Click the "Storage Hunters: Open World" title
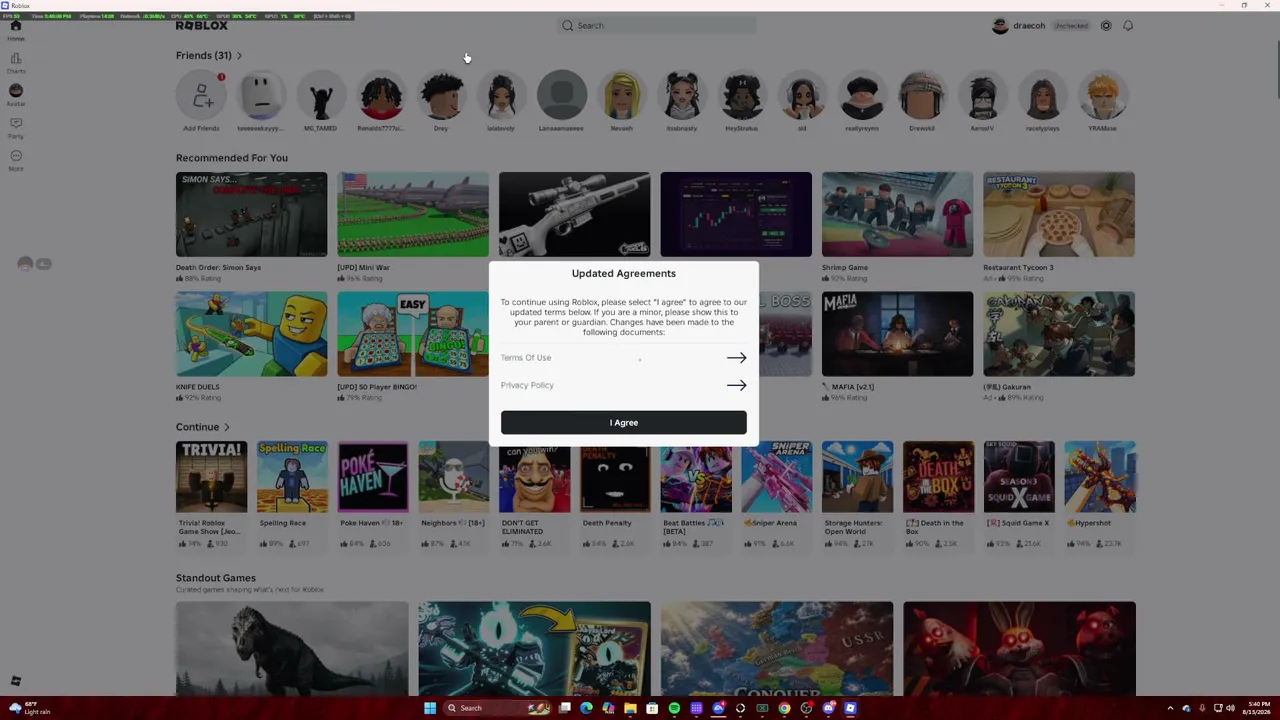 (854, 527)
